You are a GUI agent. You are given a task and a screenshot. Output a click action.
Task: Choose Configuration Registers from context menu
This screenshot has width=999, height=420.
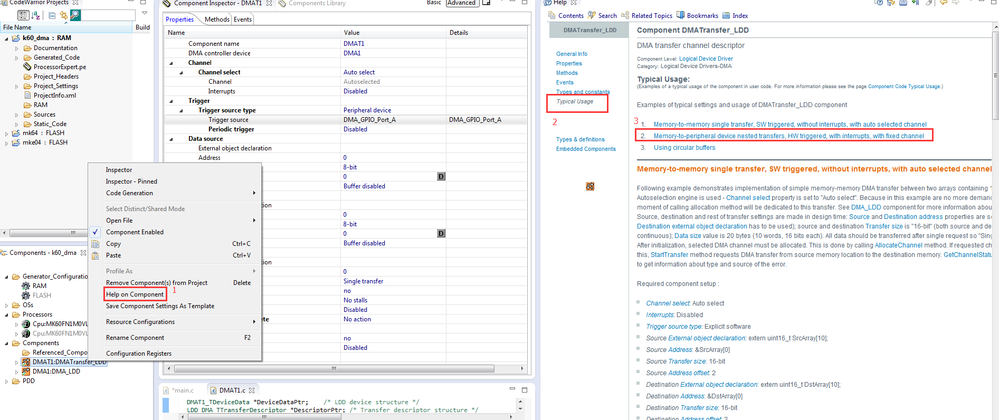[x=138, y=354]
